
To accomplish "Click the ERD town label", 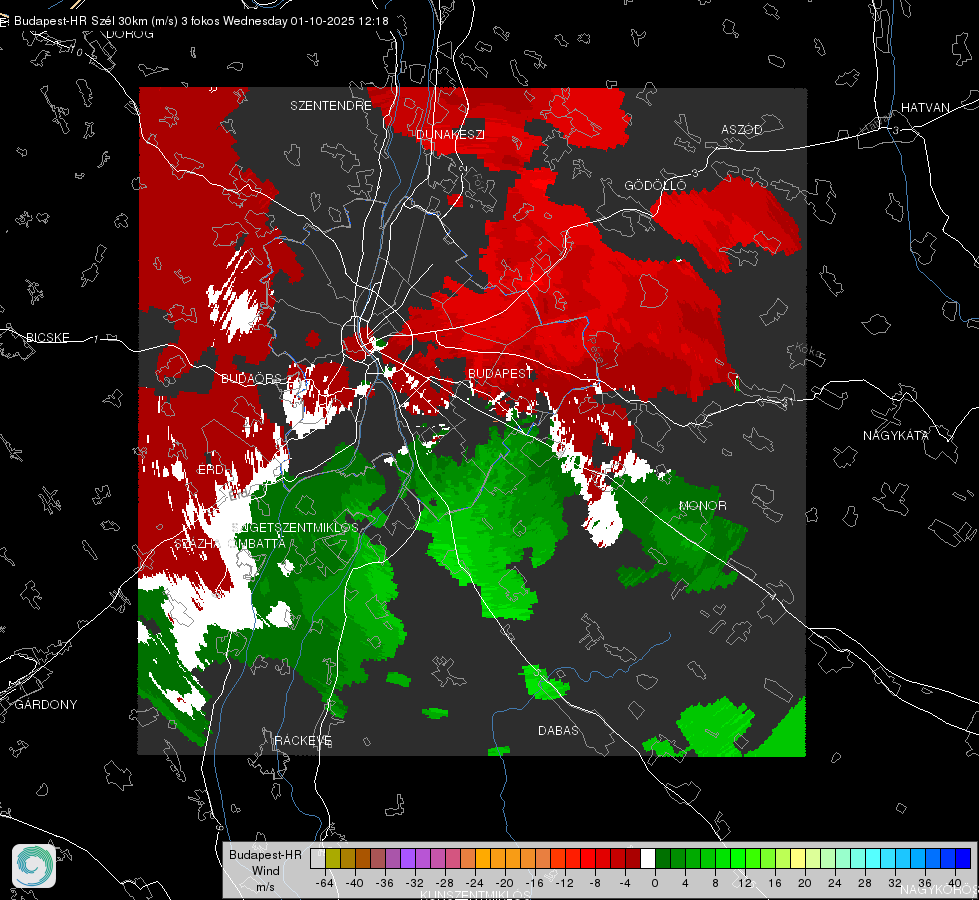I will coord(210,470).
